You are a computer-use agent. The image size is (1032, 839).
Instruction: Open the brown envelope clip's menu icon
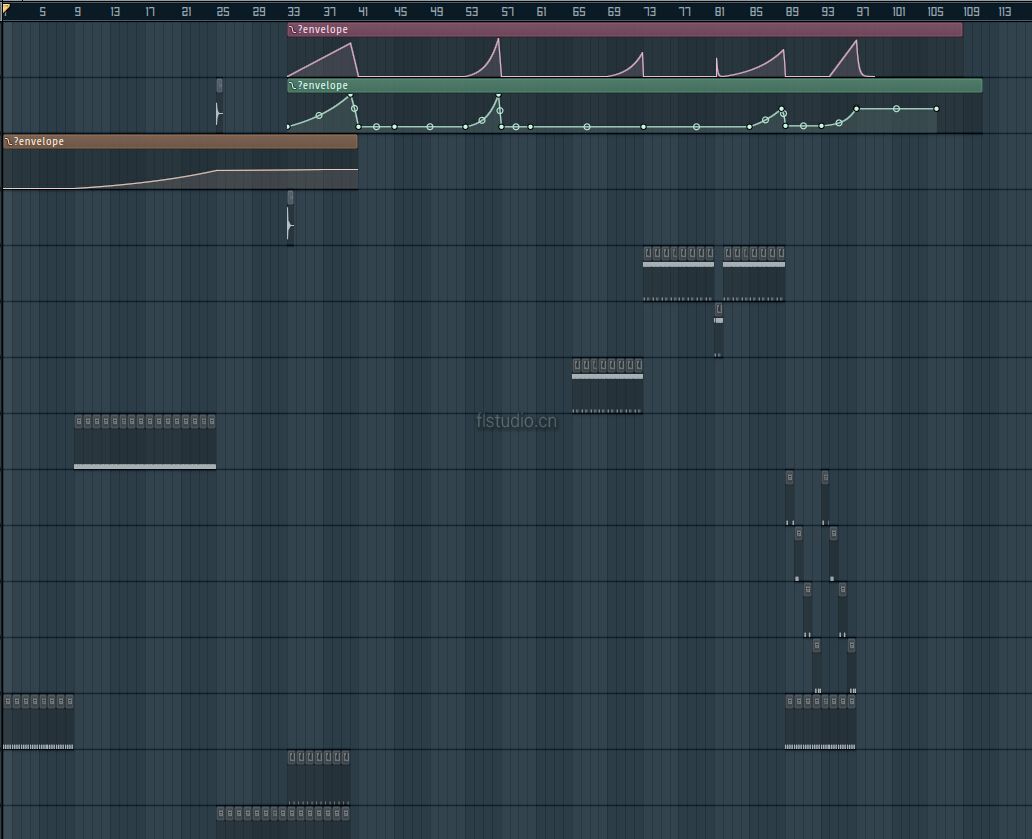click(9, 142)
